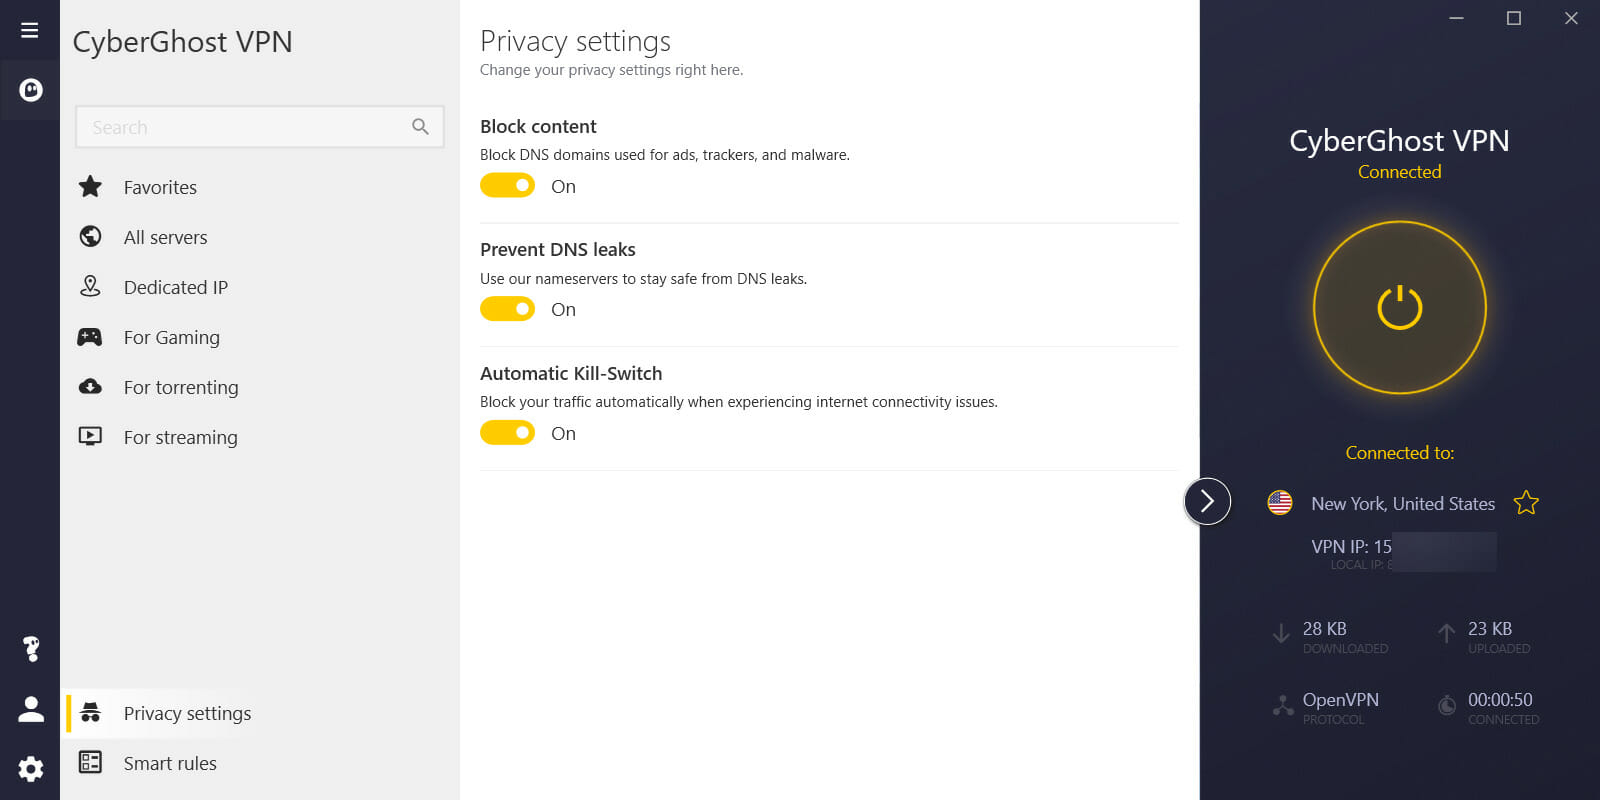1600x800 pixels.
Task: Disable the Prevent DNS leaks toggle
Action: (x=508, y=309)
